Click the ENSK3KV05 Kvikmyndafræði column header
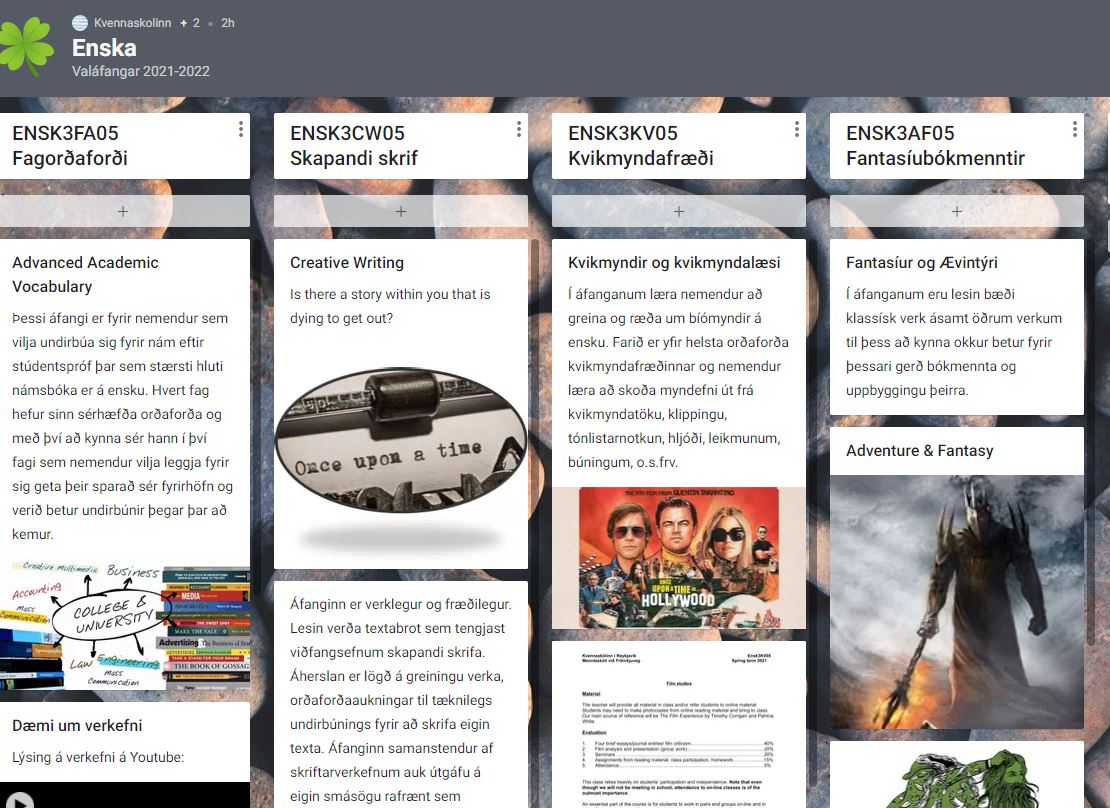Screen dimensions: 1110x808 point(641,145)
